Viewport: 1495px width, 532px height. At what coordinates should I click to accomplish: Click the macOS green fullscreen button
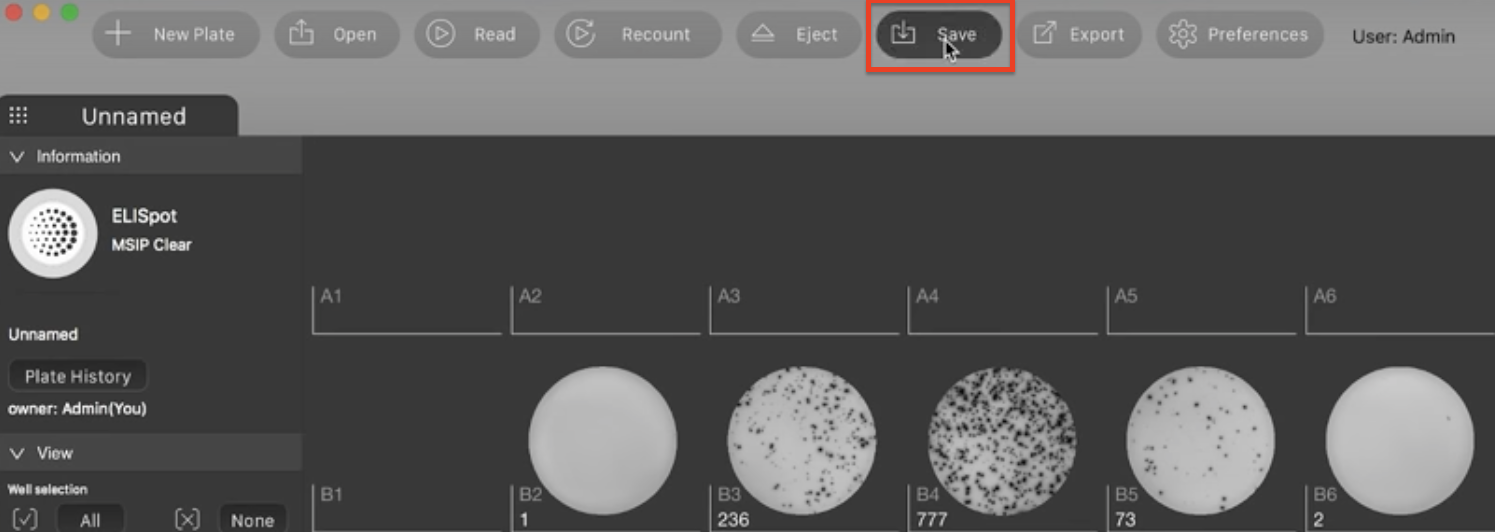tap(69, 12)
